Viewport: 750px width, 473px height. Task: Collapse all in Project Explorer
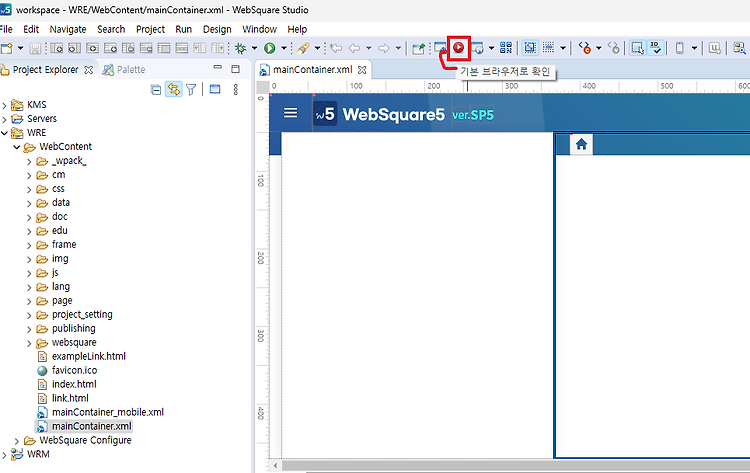[x=155, y=89]
